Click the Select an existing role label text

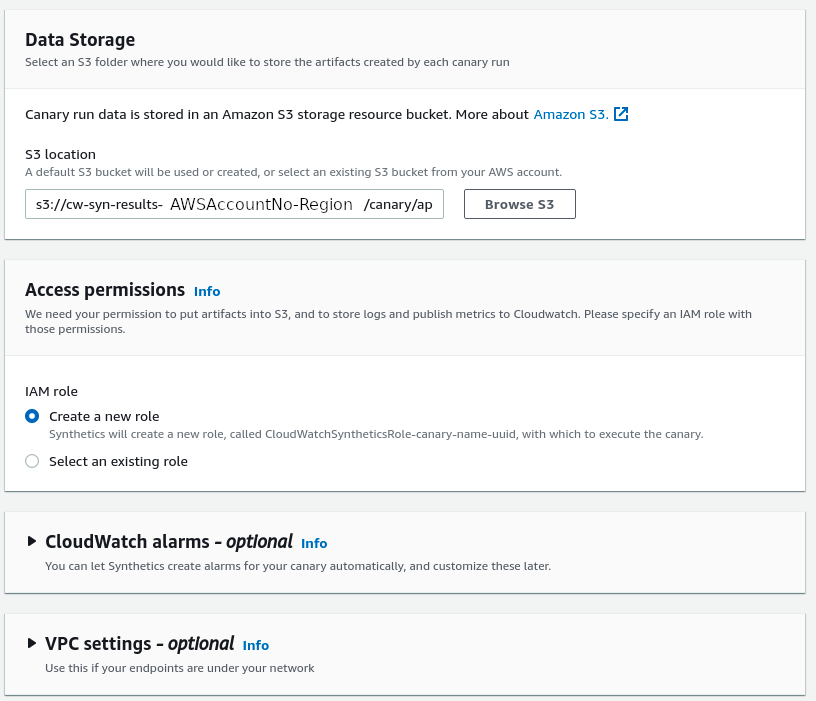point(118,461)
